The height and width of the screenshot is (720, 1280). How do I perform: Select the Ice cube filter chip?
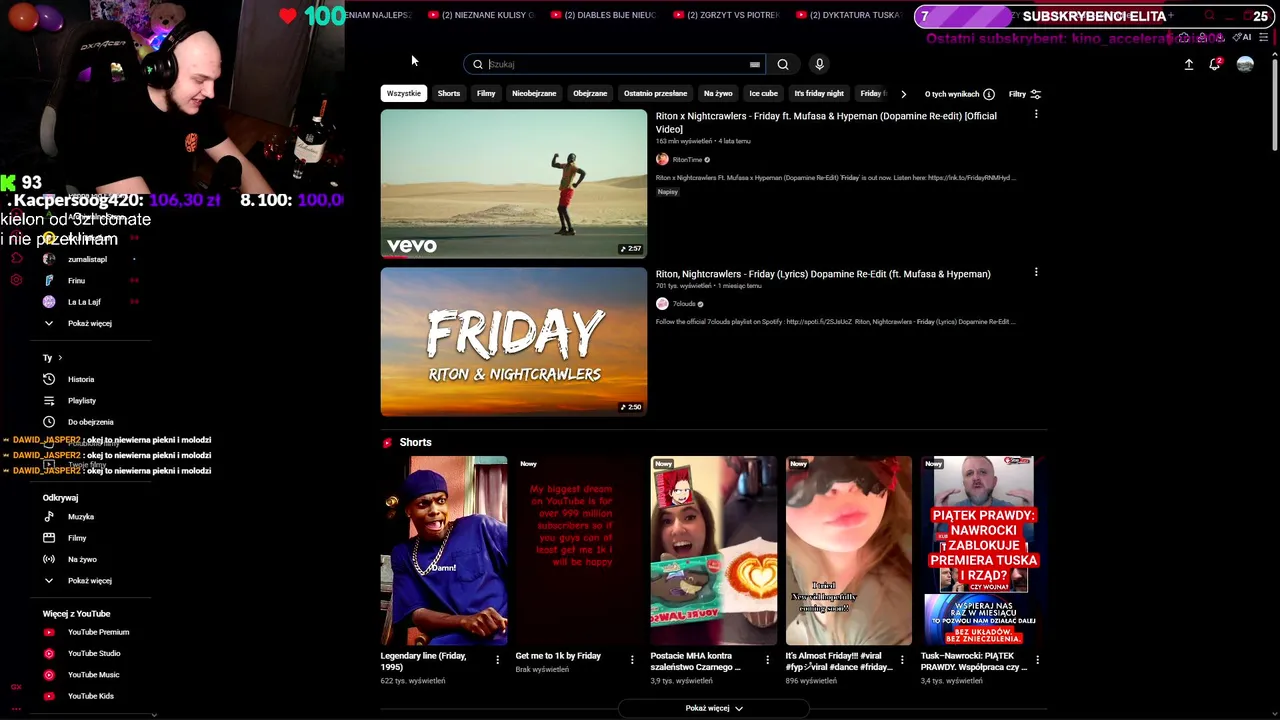pos(763,93)
